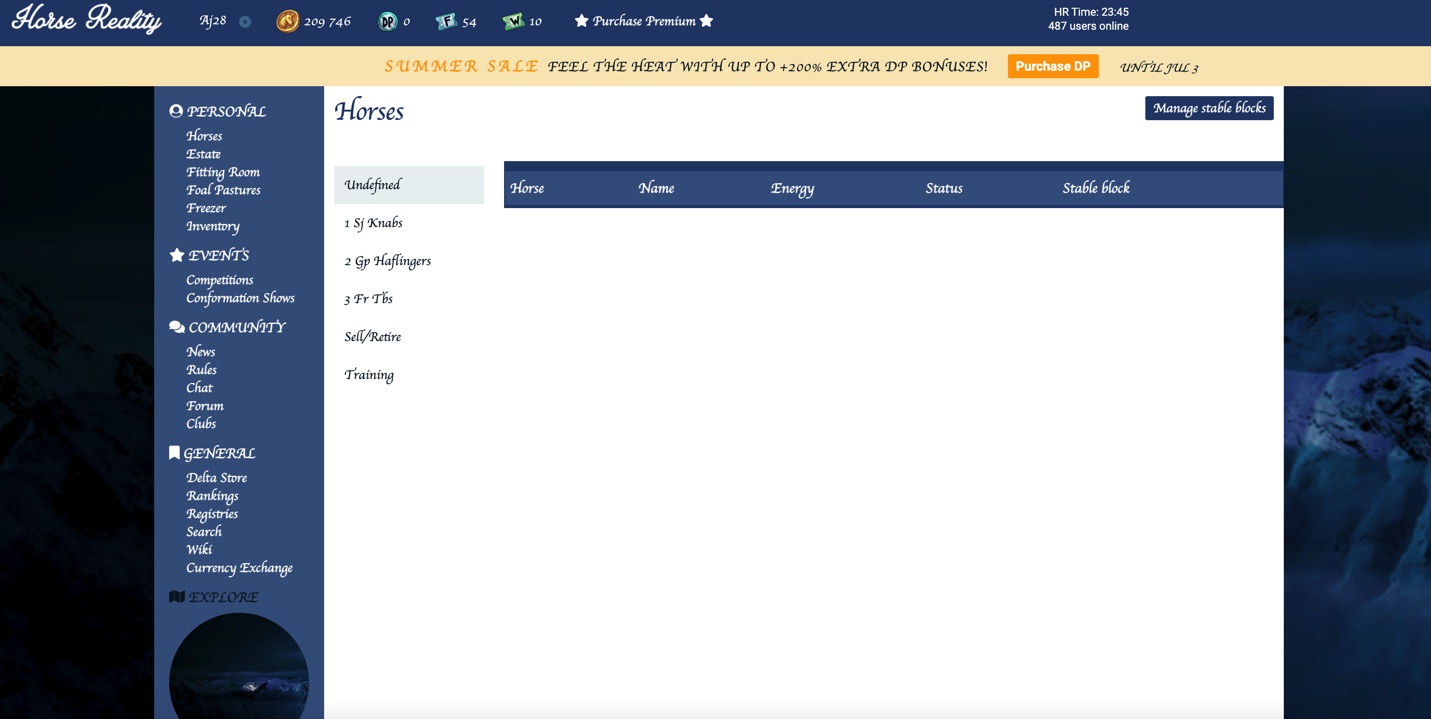Click the General bookmark icon
1431x719 pixels.
click(x=174, y=453)
